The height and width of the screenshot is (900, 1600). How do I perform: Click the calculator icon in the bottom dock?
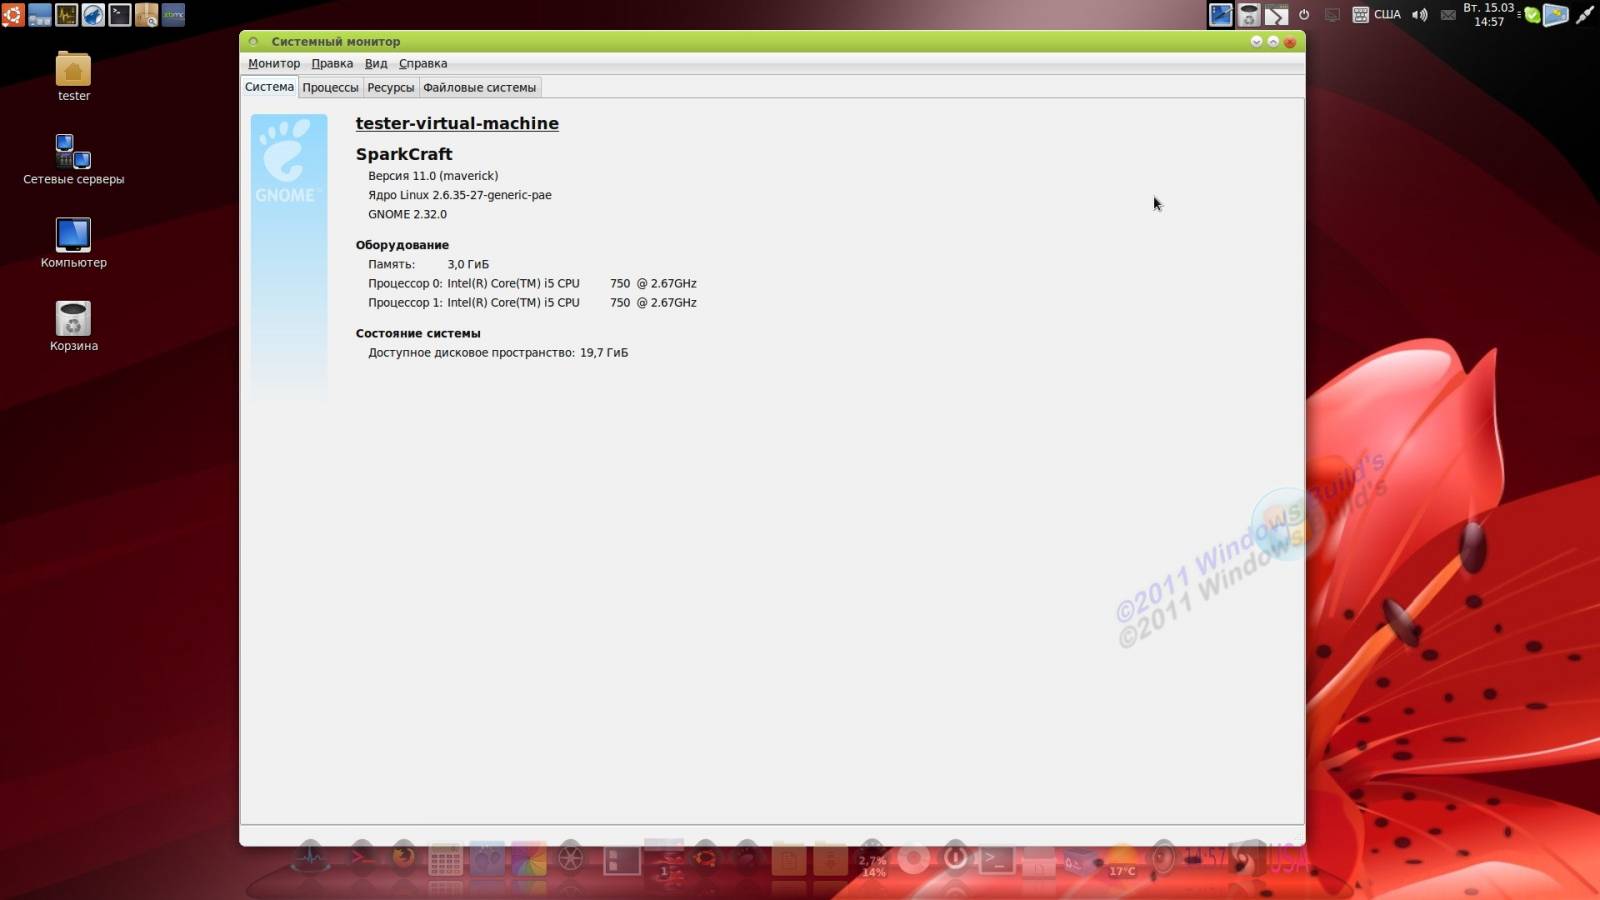pos(445,859)
